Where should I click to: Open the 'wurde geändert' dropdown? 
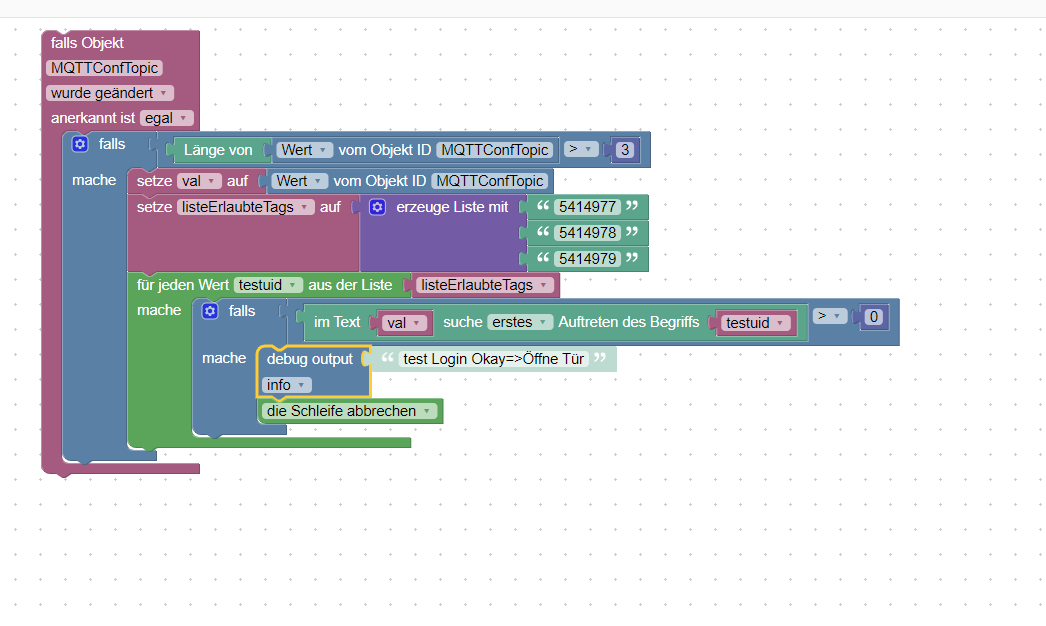[110, 93]
